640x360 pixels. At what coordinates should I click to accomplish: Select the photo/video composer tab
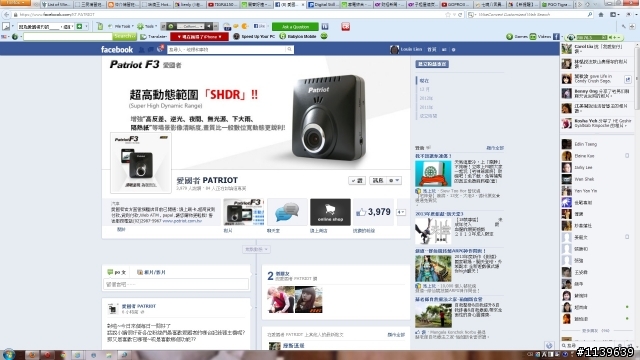click(151, 272)
